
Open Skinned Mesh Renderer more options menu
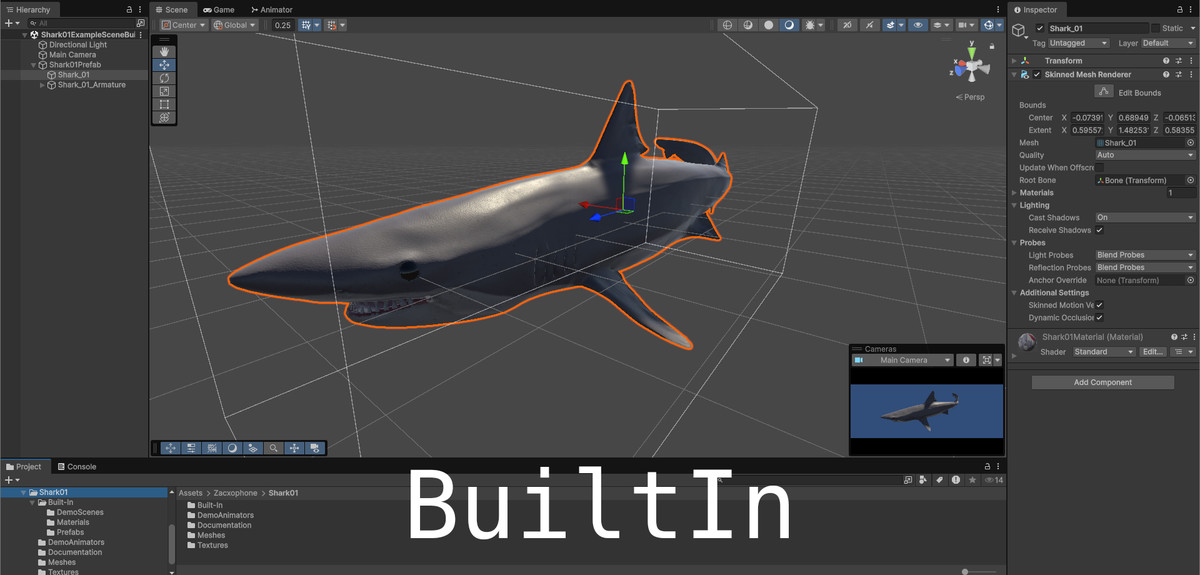point(1190,75)
